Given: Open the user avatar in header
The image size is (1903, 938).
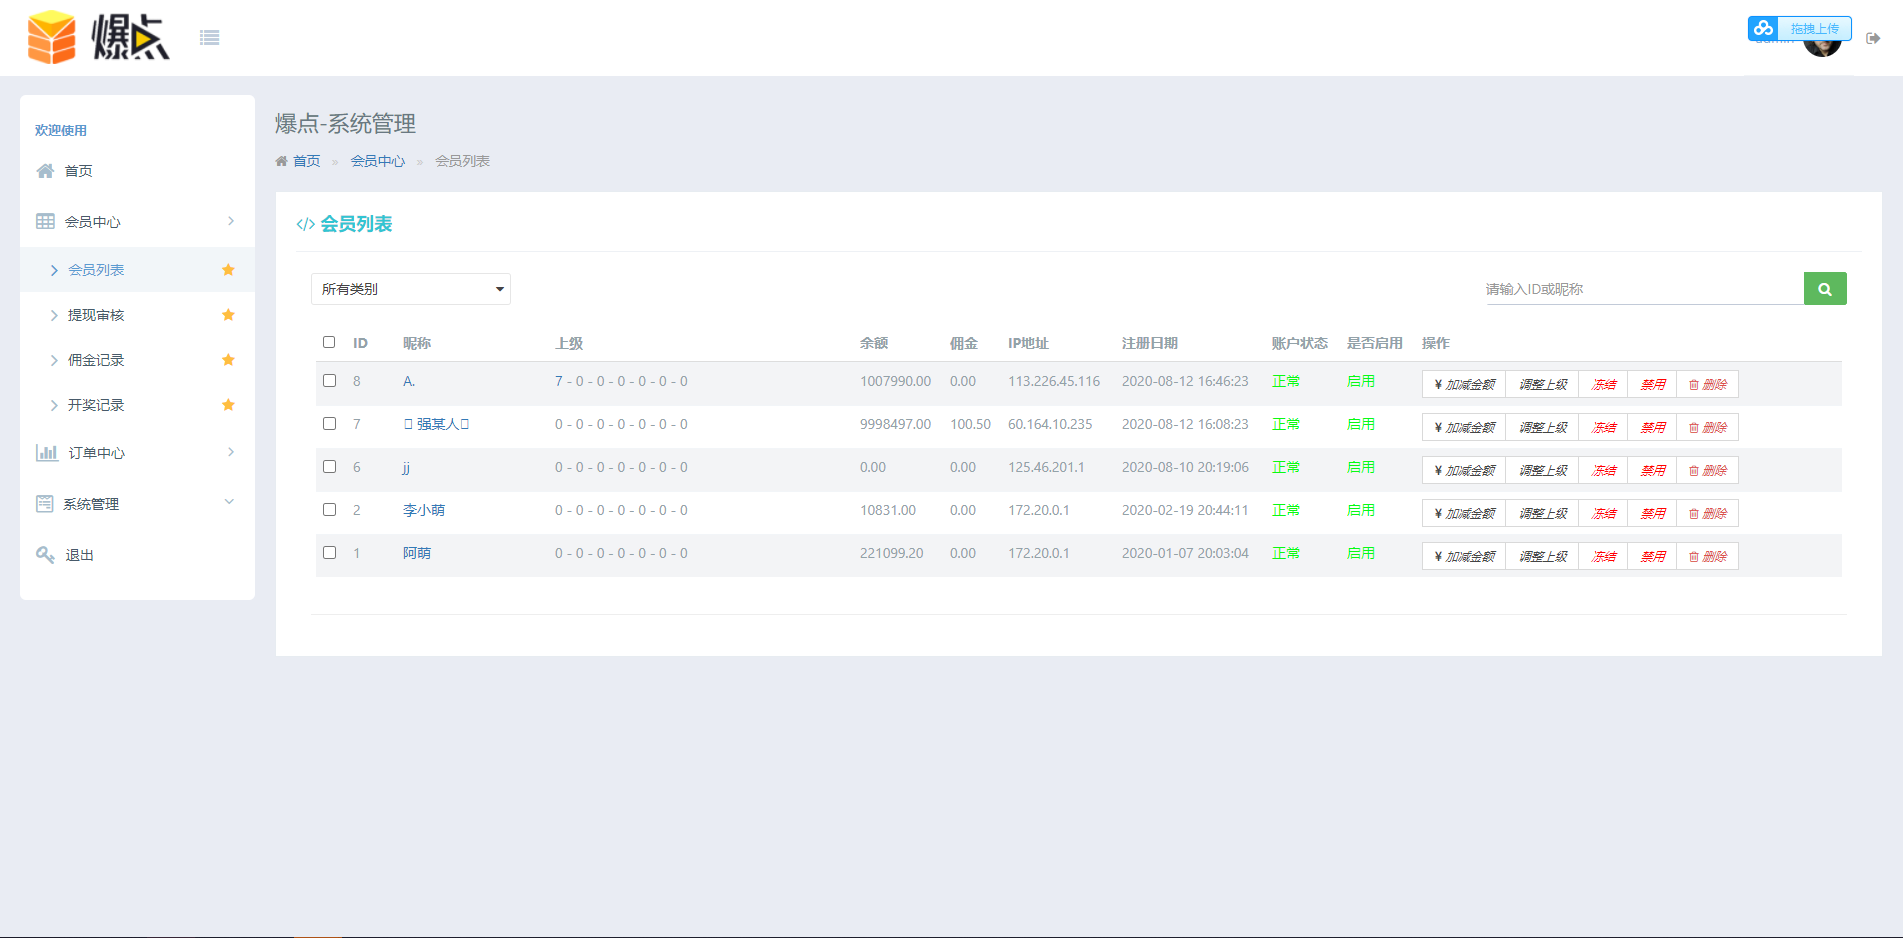Looking at the screenshot, I should pos(1822,47).
